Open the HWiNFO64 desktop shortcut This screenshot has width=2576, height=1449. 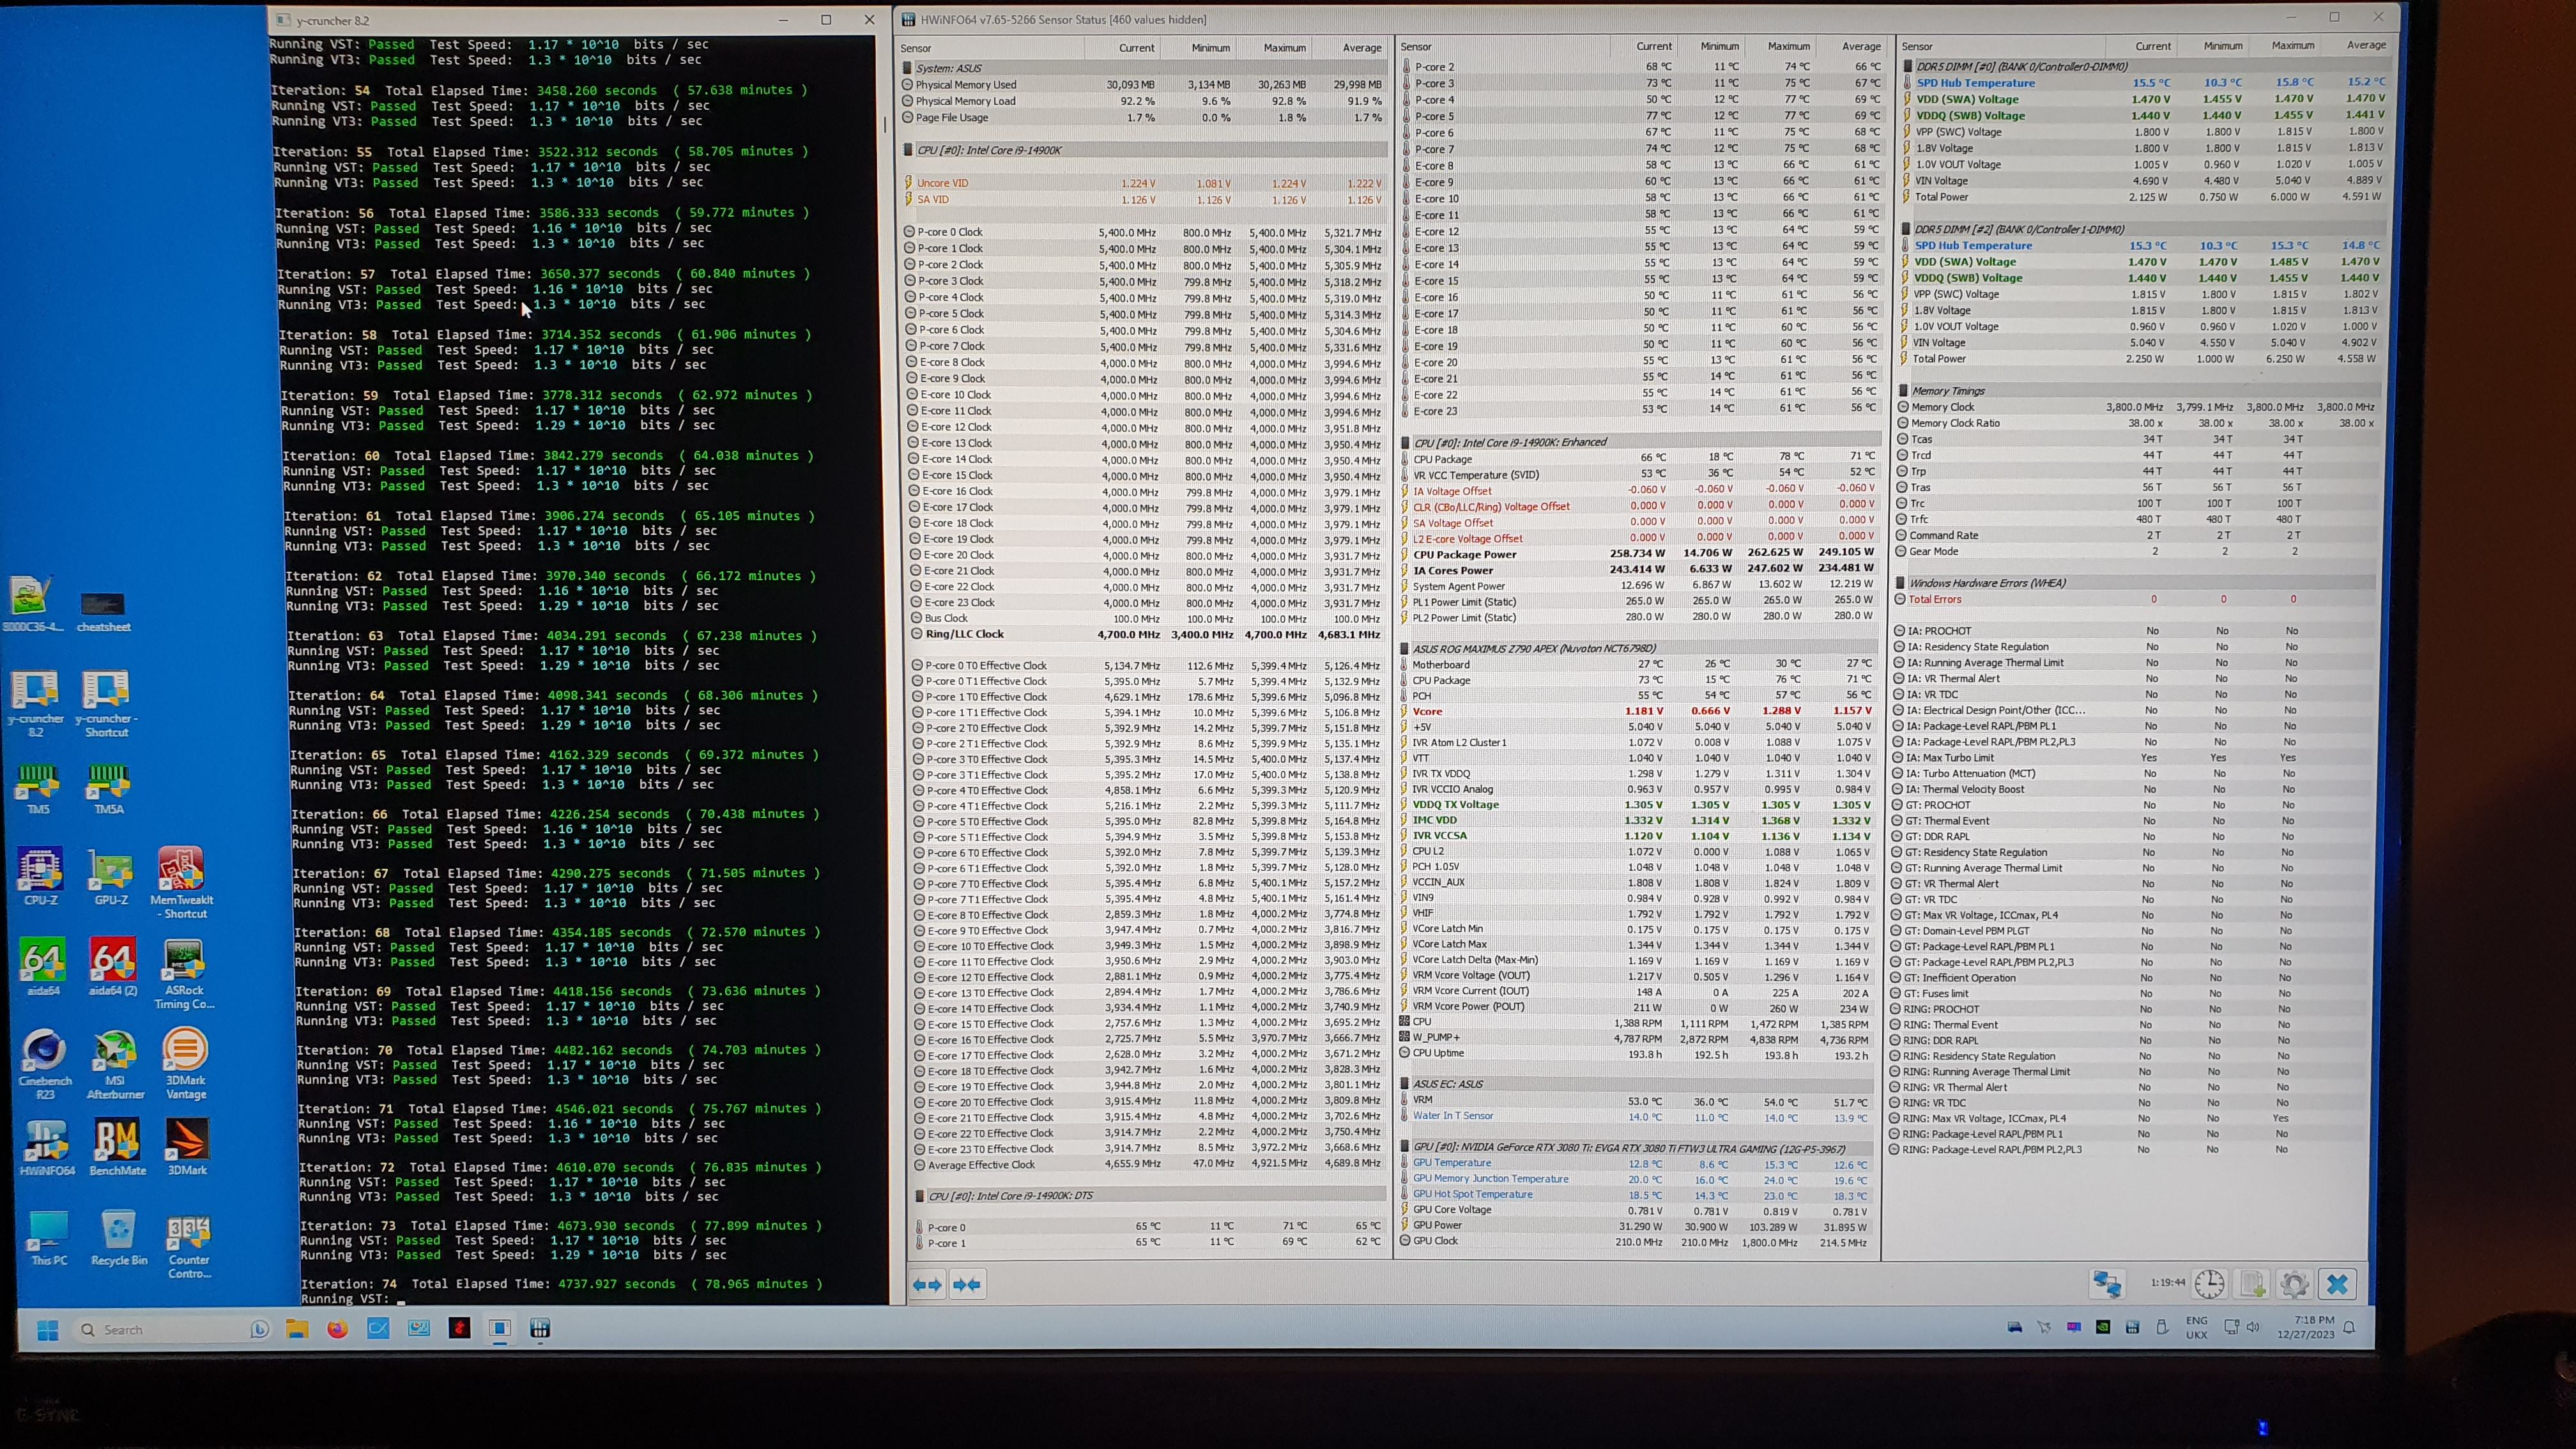click(x=47, y=1148)
